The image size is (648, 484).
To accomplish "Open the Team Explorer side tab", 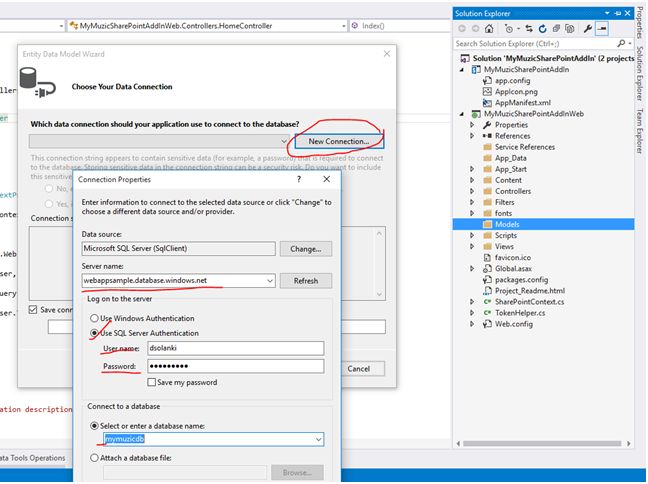I will coord(641,131).
